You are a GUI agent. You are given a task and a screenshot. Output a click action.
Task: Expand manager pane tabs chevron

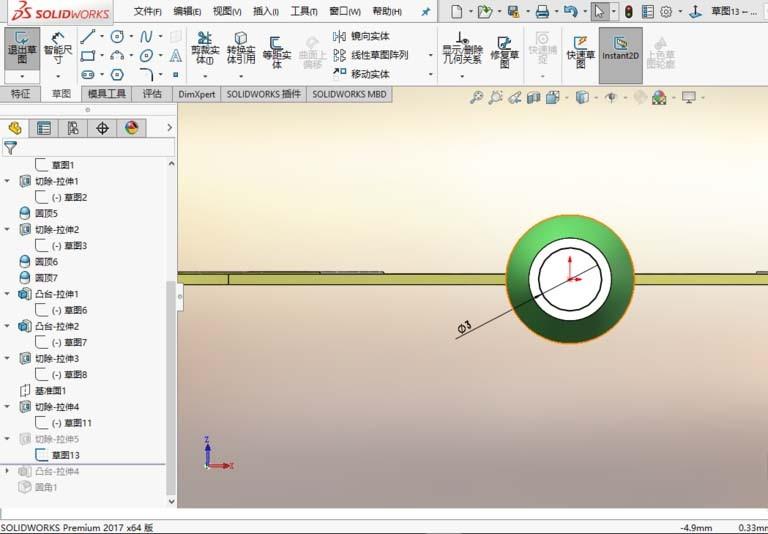[169, 128]
